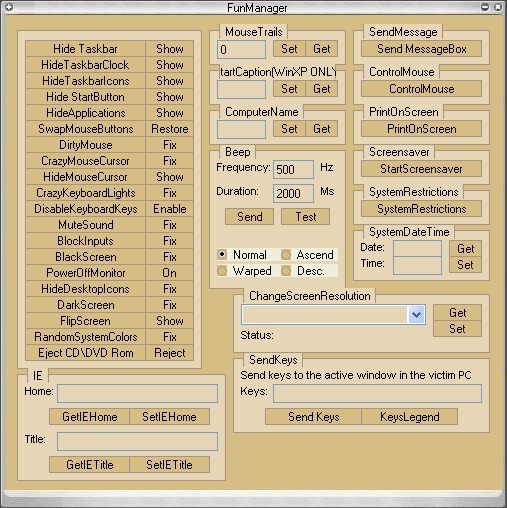Screen dimensions: 507x508
Task: Click the Send MessageBox button
Action: (421, 49)
